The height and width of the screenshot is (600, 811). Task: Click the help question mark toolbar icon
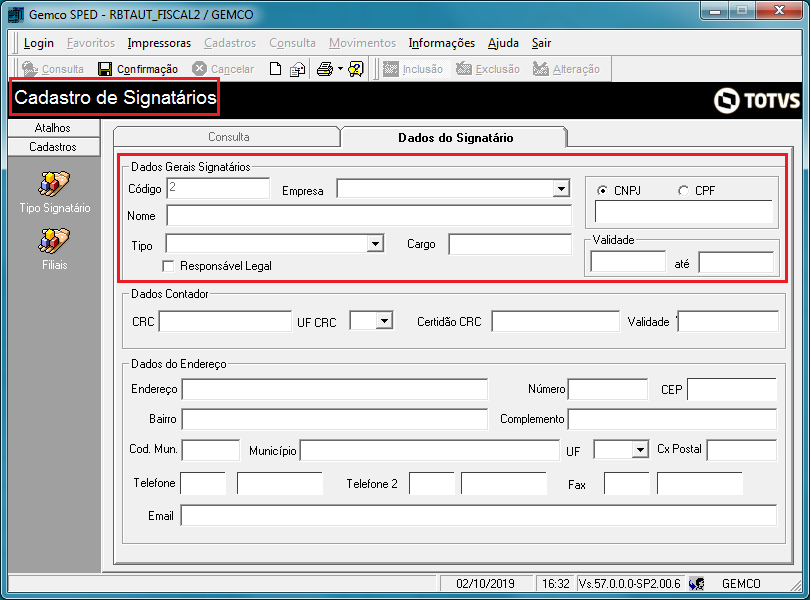[x=356, y=69]
